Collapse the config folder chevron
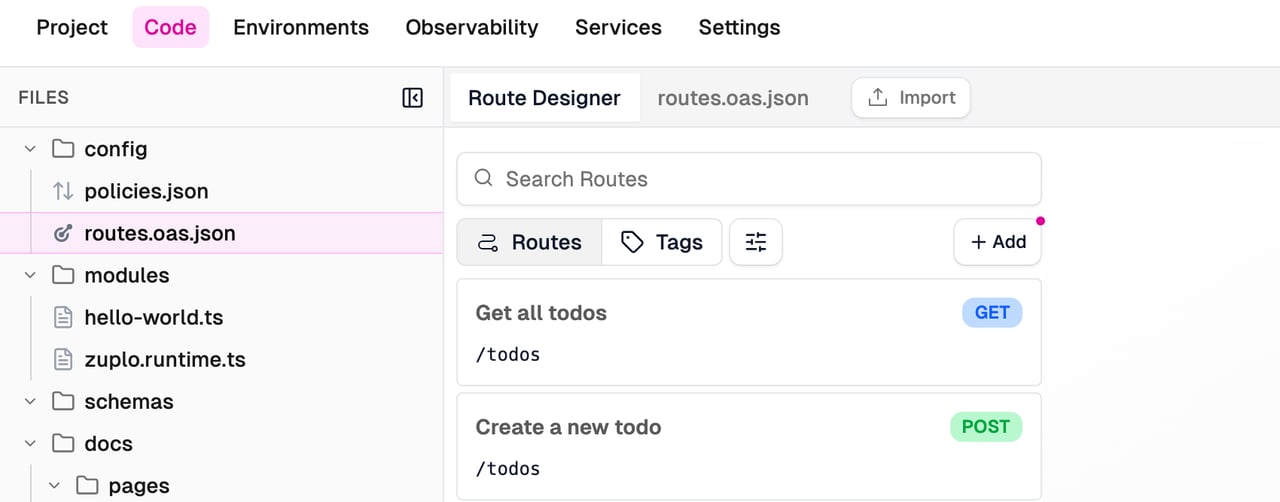The height and width of the screenshot is (502, 1280). click(30, 149)
